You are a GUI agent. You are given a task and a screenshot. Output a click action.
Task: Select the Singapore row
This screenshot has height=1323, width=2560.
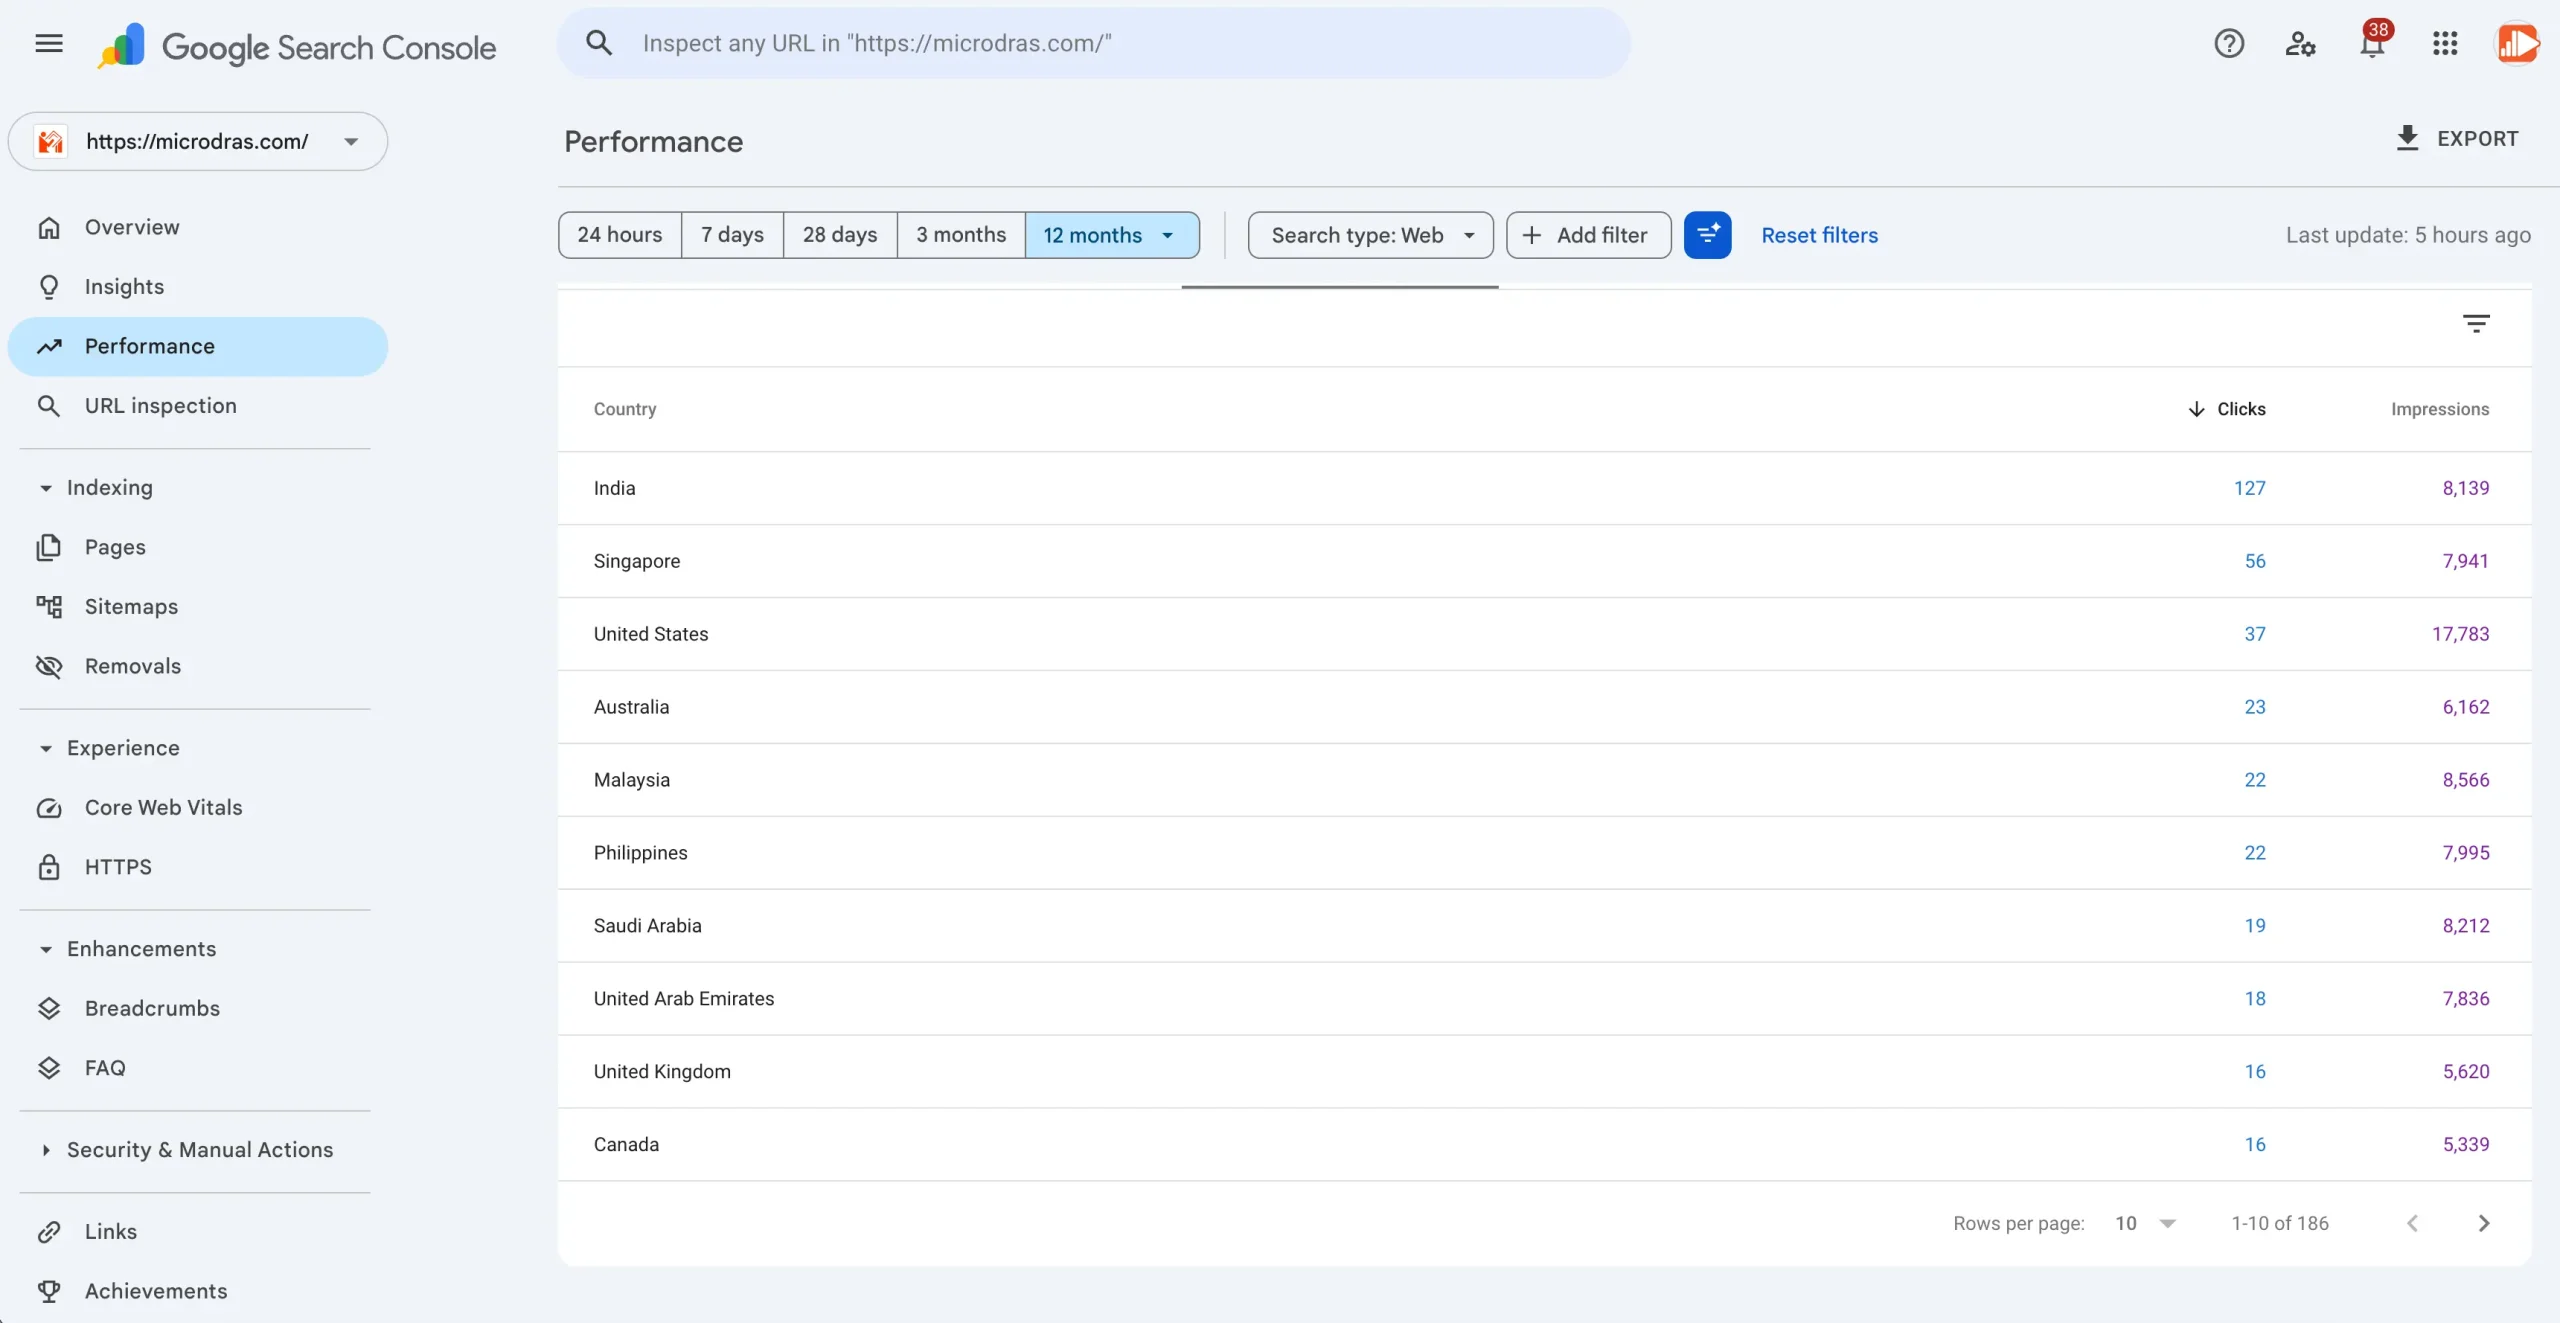[x=1544, y=561]
